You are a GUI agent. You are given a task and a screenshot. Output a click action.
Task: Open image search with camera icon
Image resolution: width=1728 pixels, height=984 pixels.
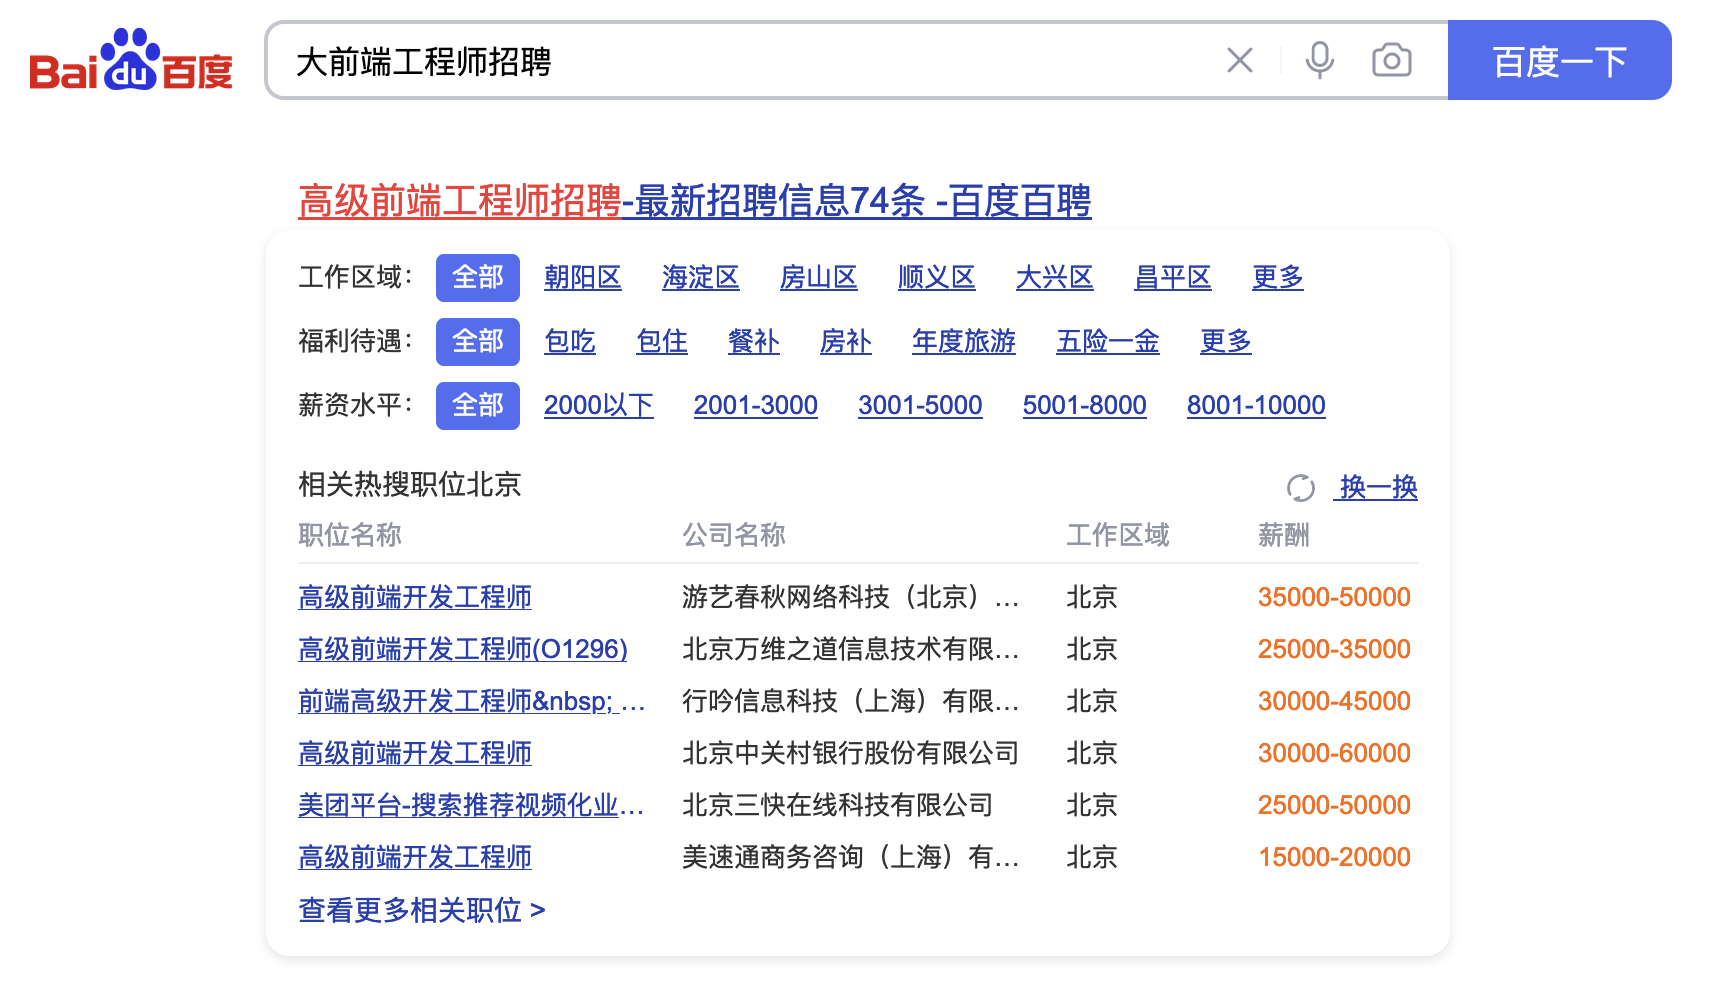(1391, 61)
